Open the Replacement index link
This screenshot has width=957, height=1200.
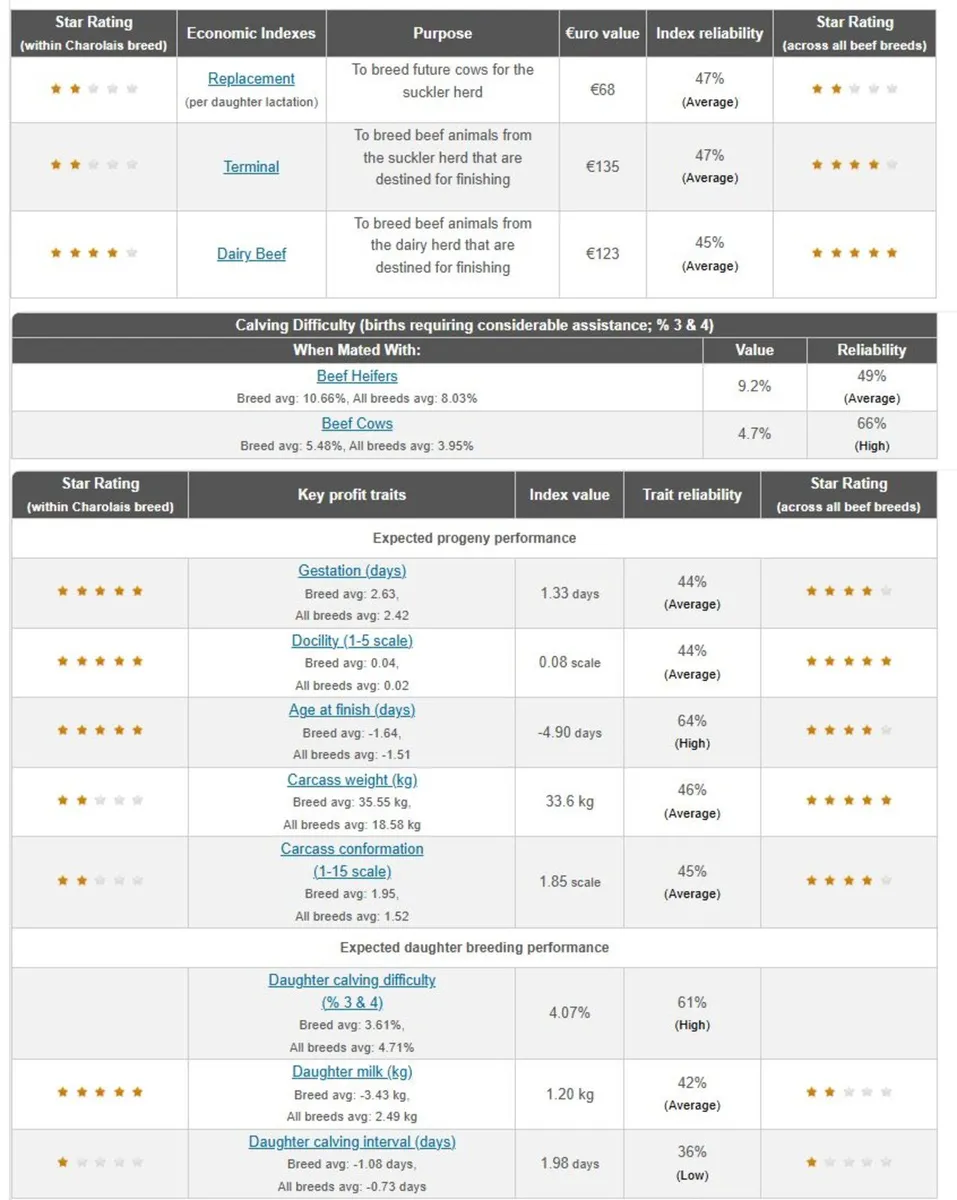click(x=251, y=79)
